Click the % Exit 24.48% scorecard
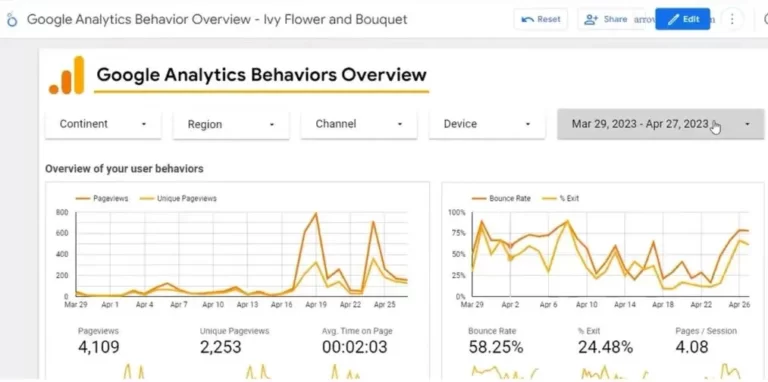768x382 pixels. pos(605,341)
